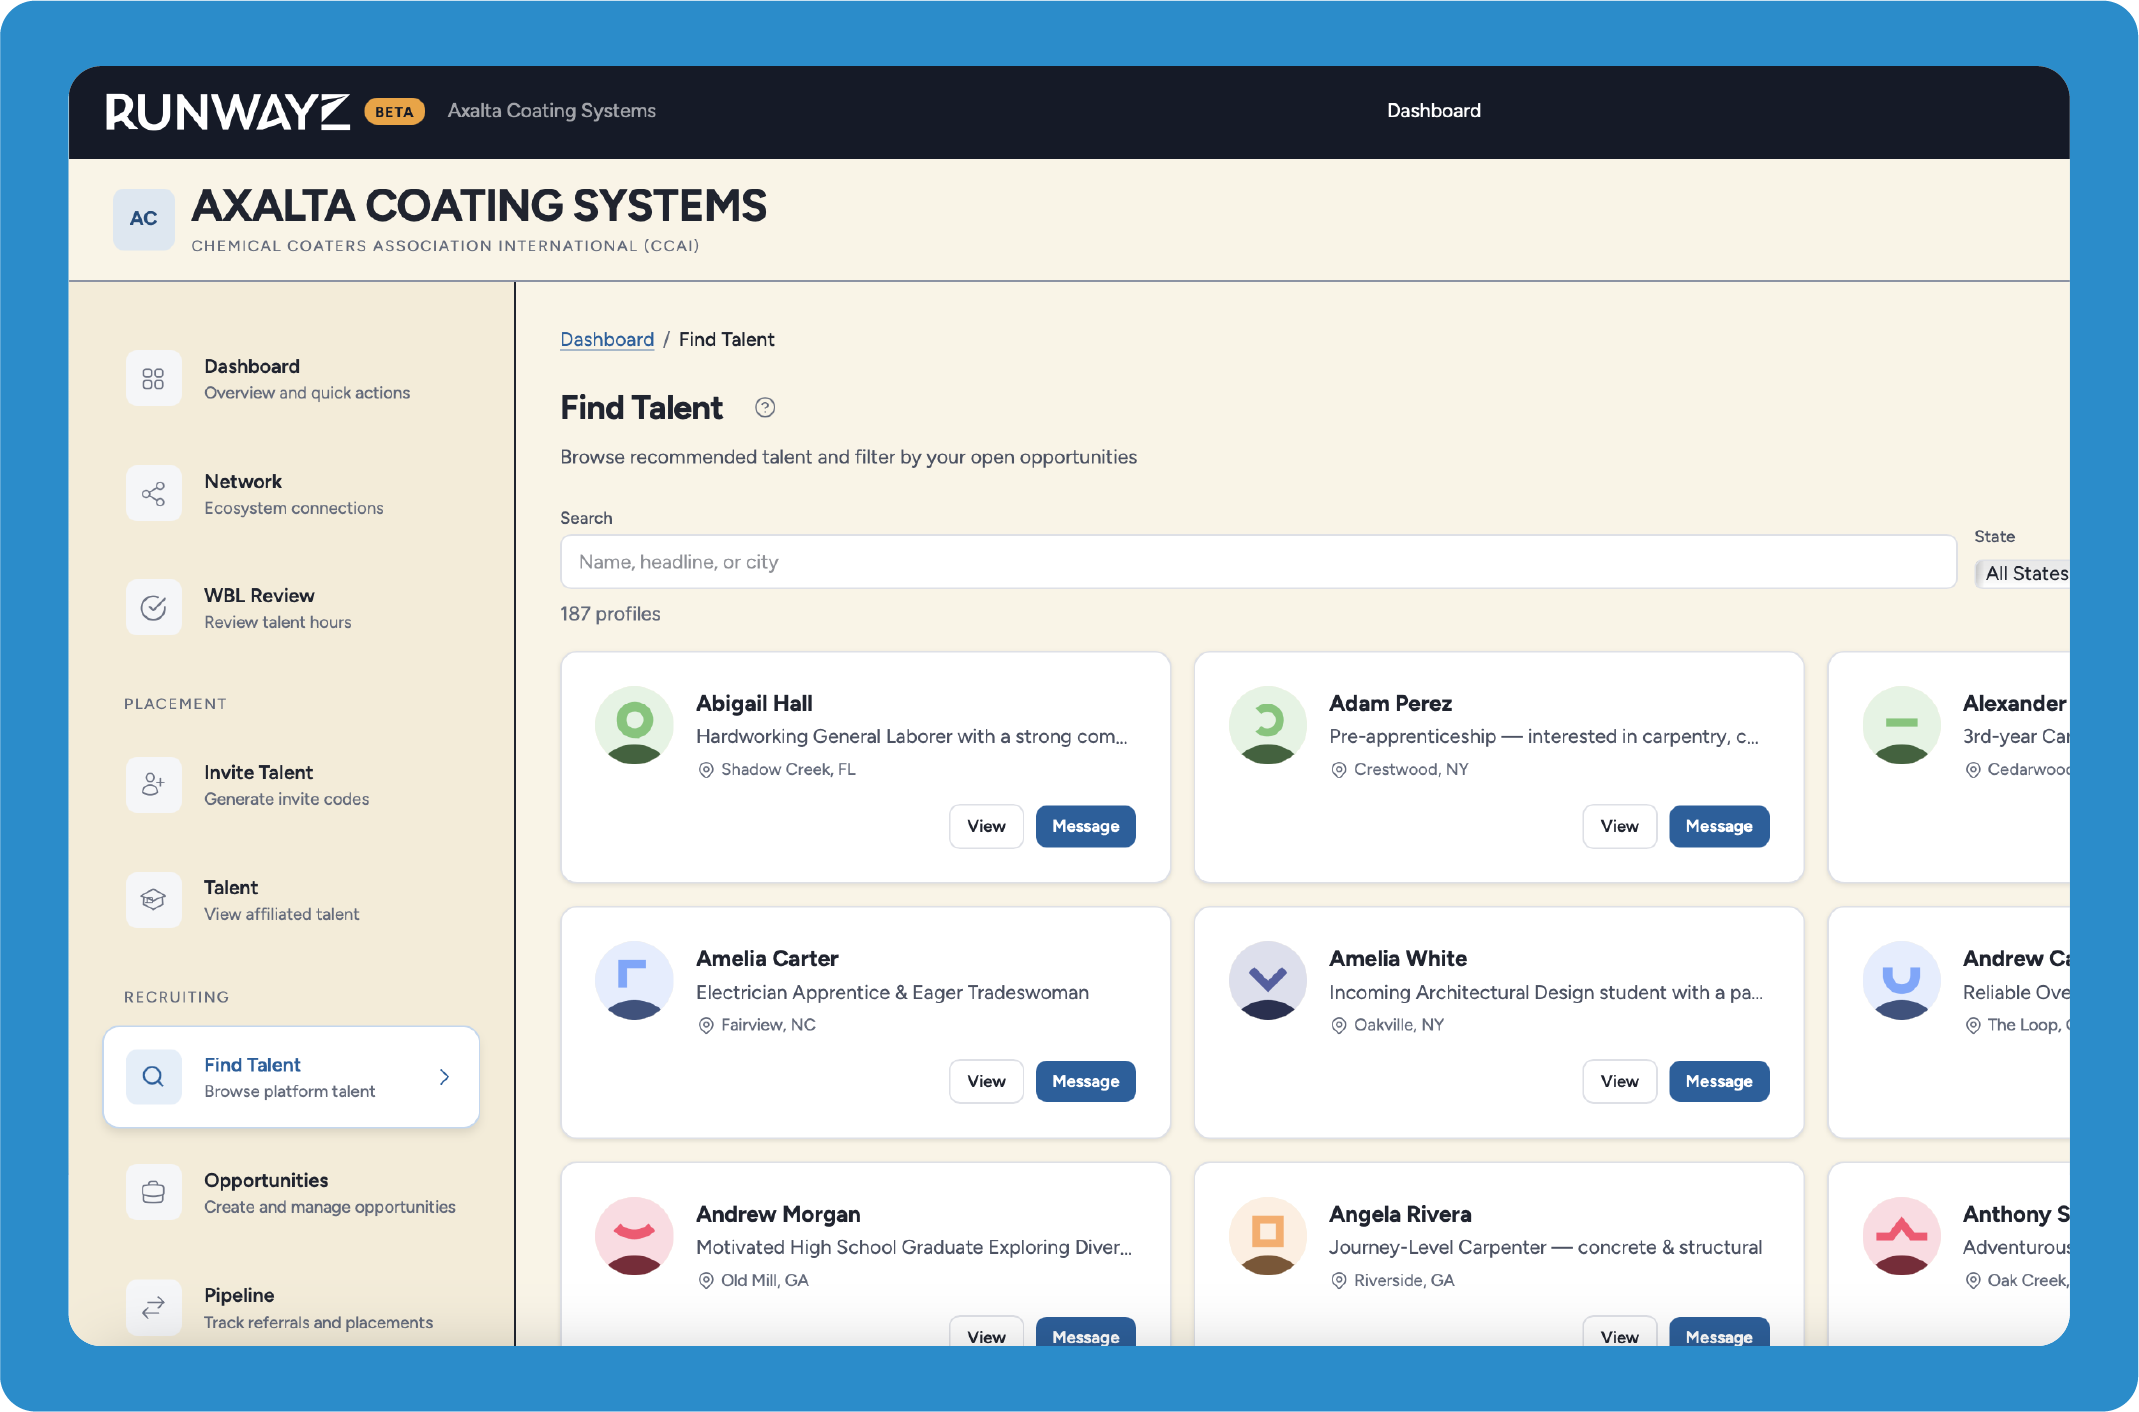Screen dimensions: 2139x1412
Task: Click the location pin next to Shadow Creek, FL
Action: click(706, 770)
